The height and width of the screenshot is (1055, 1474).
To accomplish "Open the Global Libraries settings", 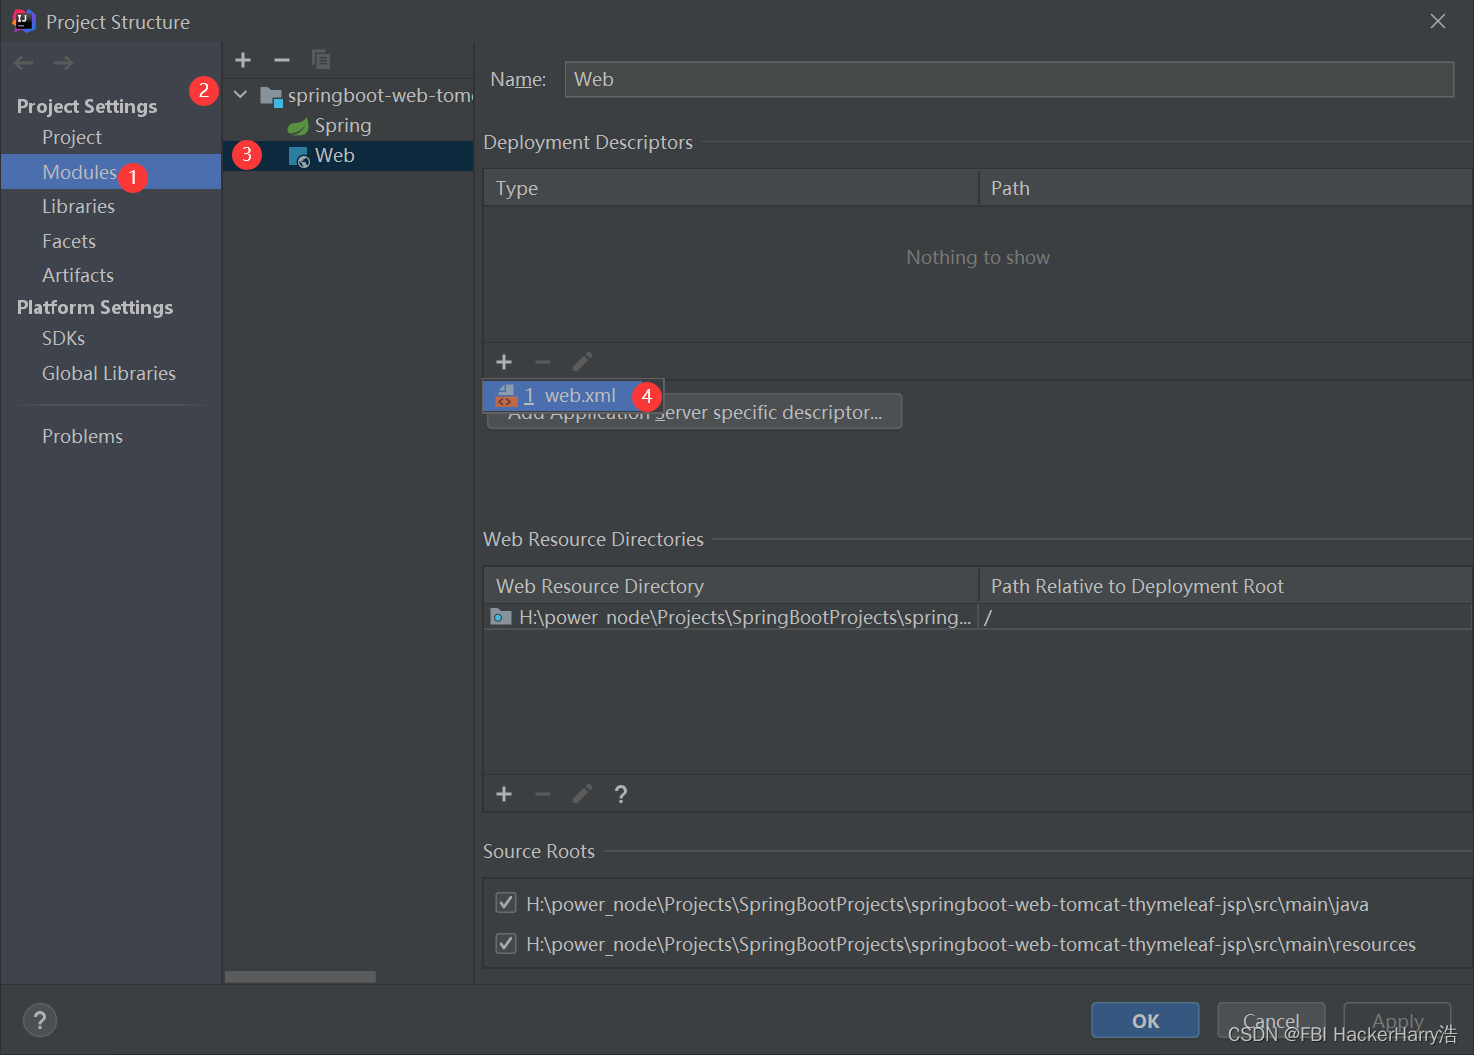I will 109,373.
